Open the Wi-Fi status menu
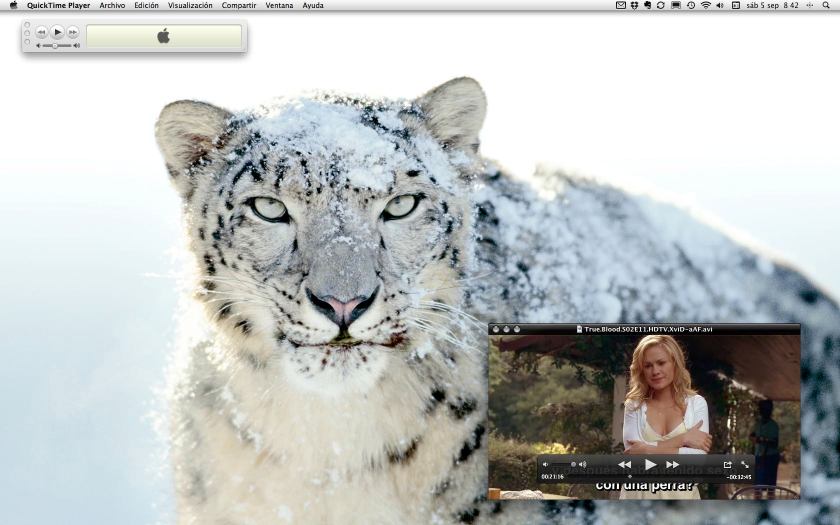The width and height of the screenshot is (840, 525). (705, 6)
